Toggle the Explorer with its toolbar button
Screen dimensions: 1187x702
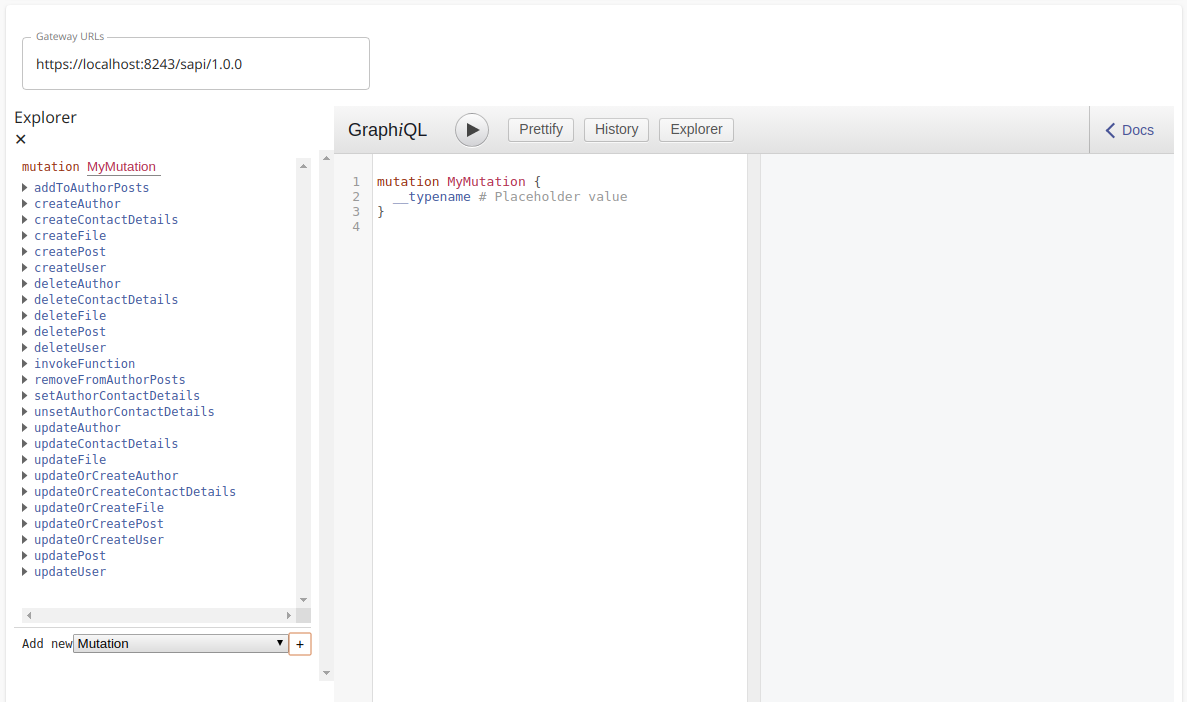point(695,129)
